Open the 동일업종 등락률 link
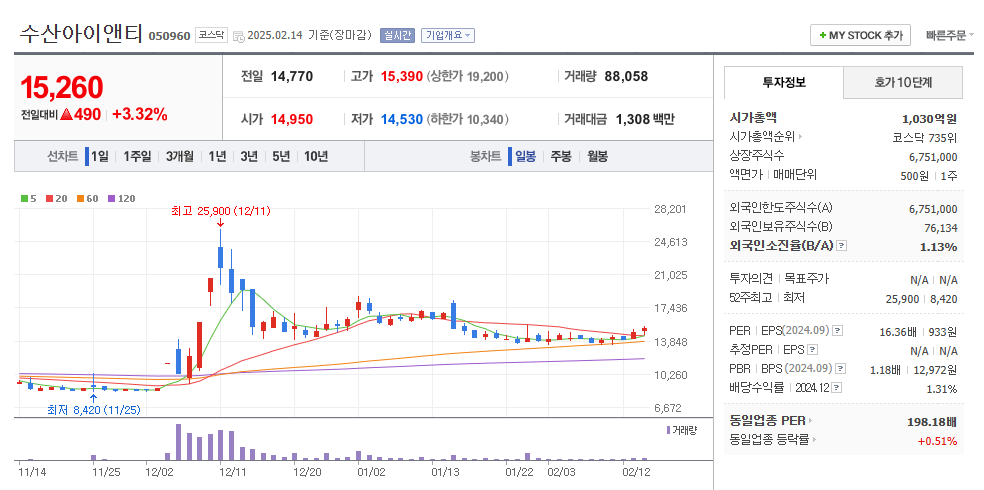984x490 pixels. (x=773, y=440)
